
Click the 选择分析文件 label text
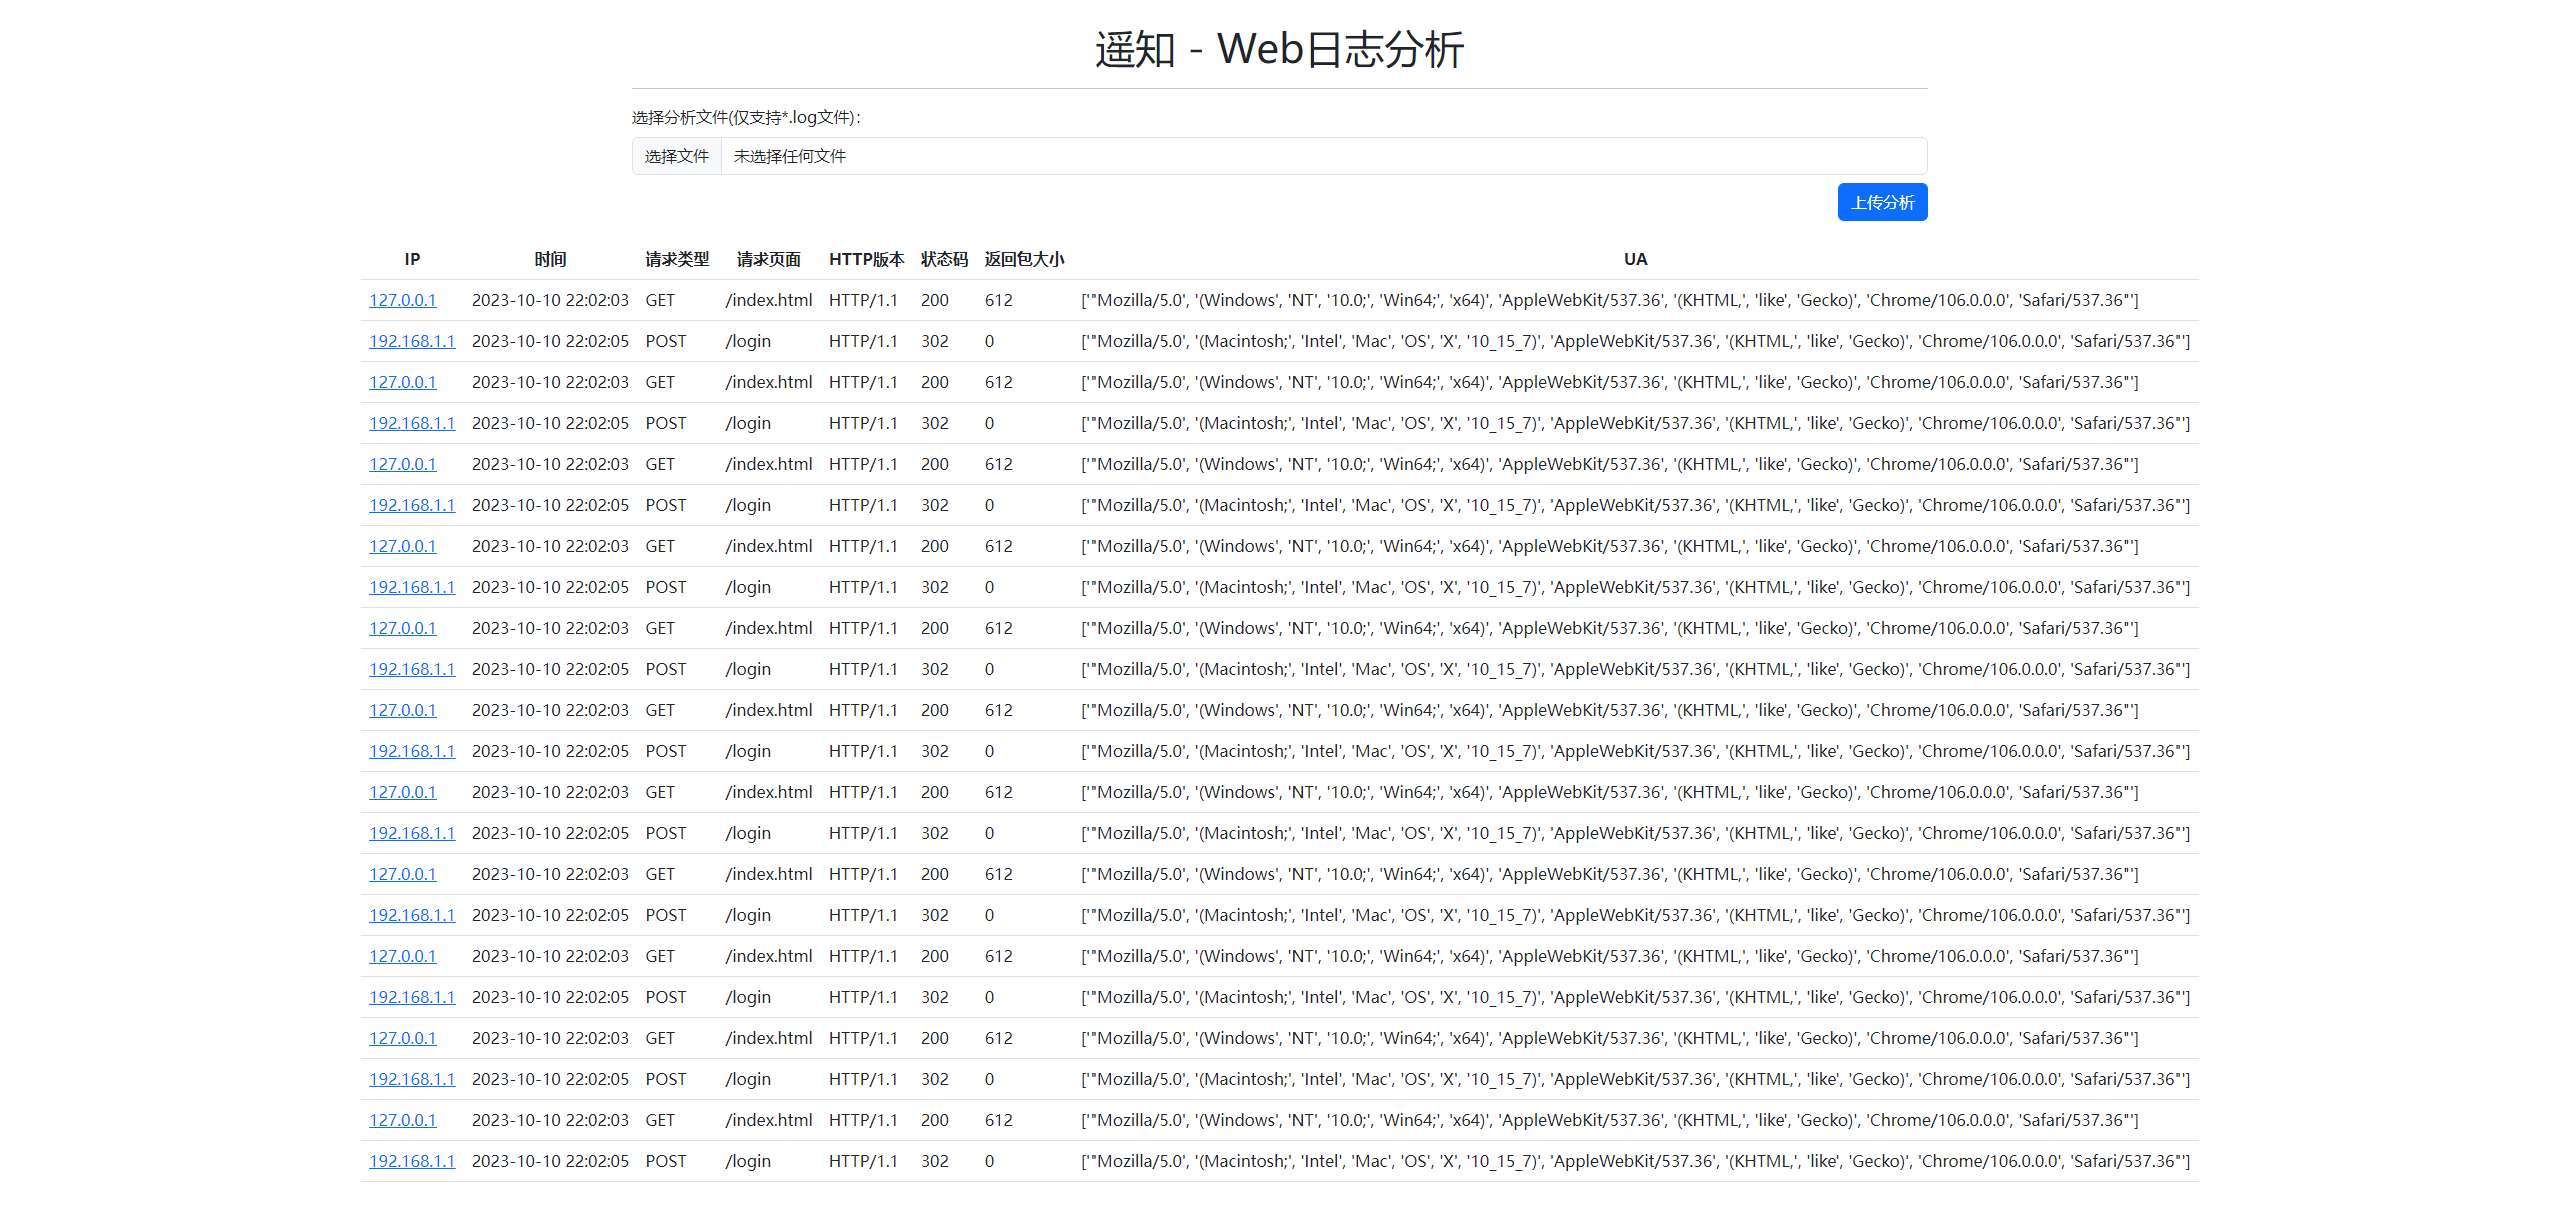pos(745,117)
